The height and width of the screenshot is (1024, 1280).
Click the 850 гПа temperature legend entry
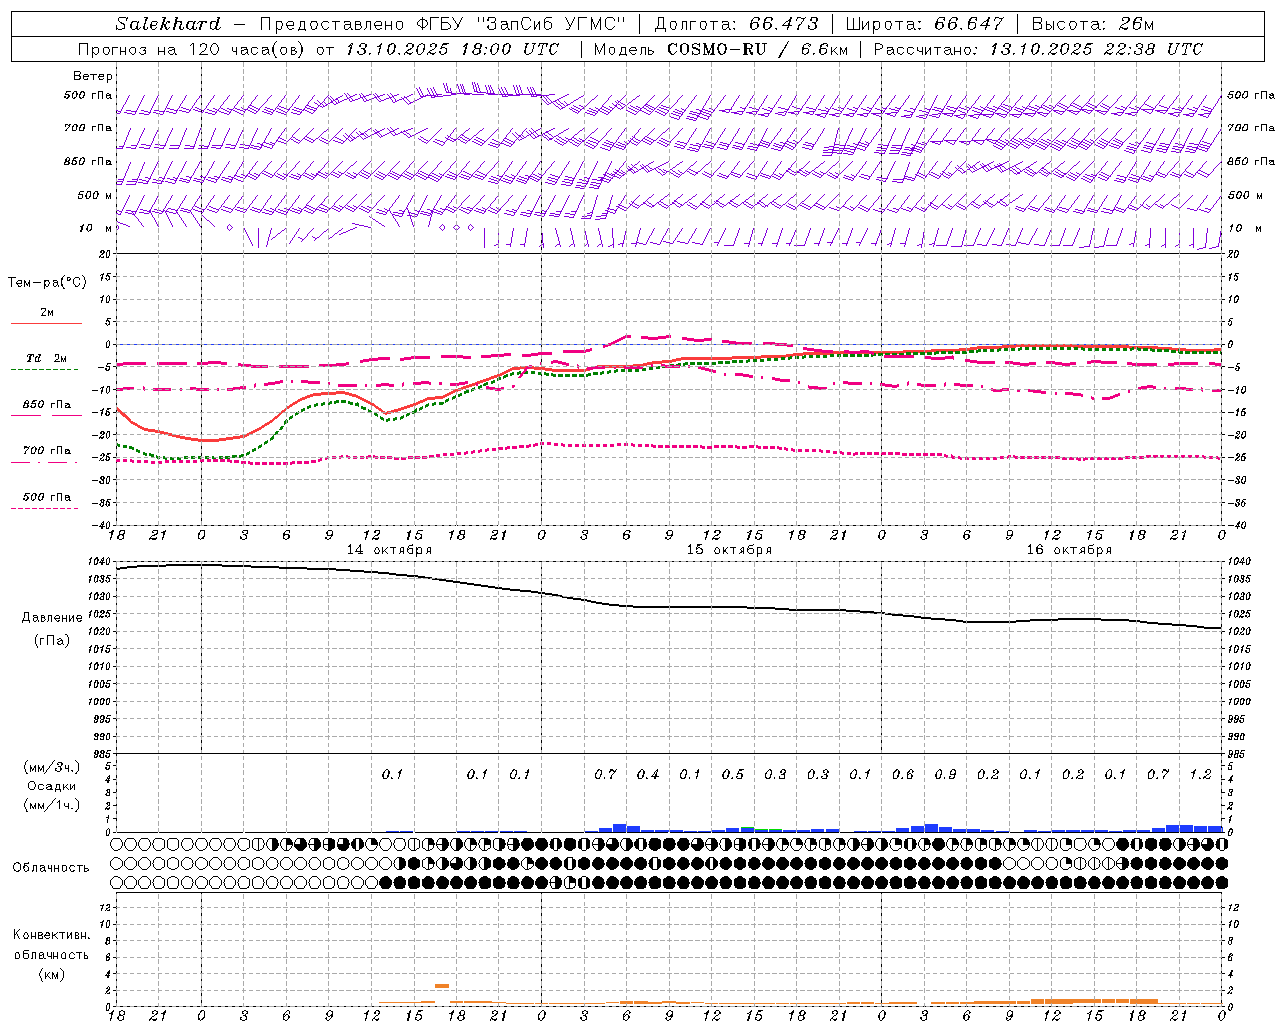pos(47,404)
